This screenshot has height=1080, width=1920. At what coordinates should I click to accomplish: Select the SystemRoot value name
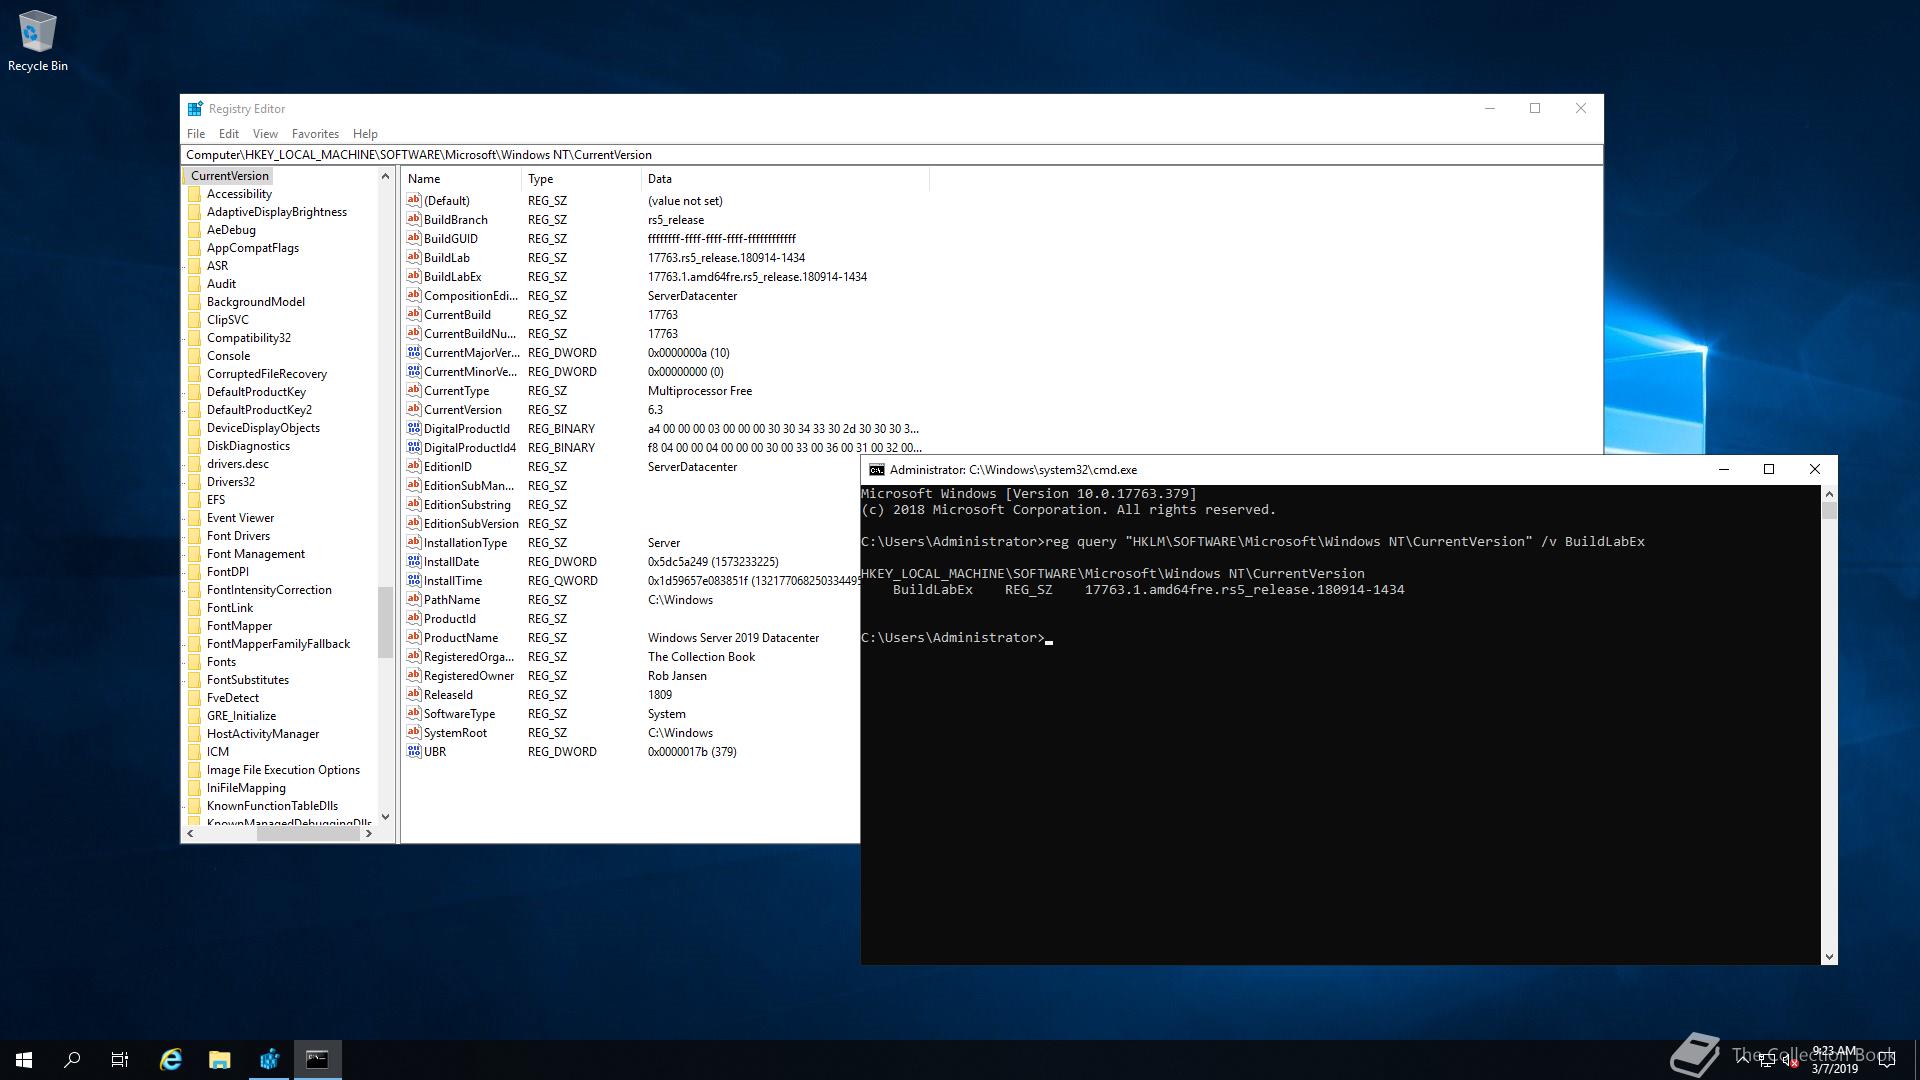pyautogui.click(x=455, y=733)
